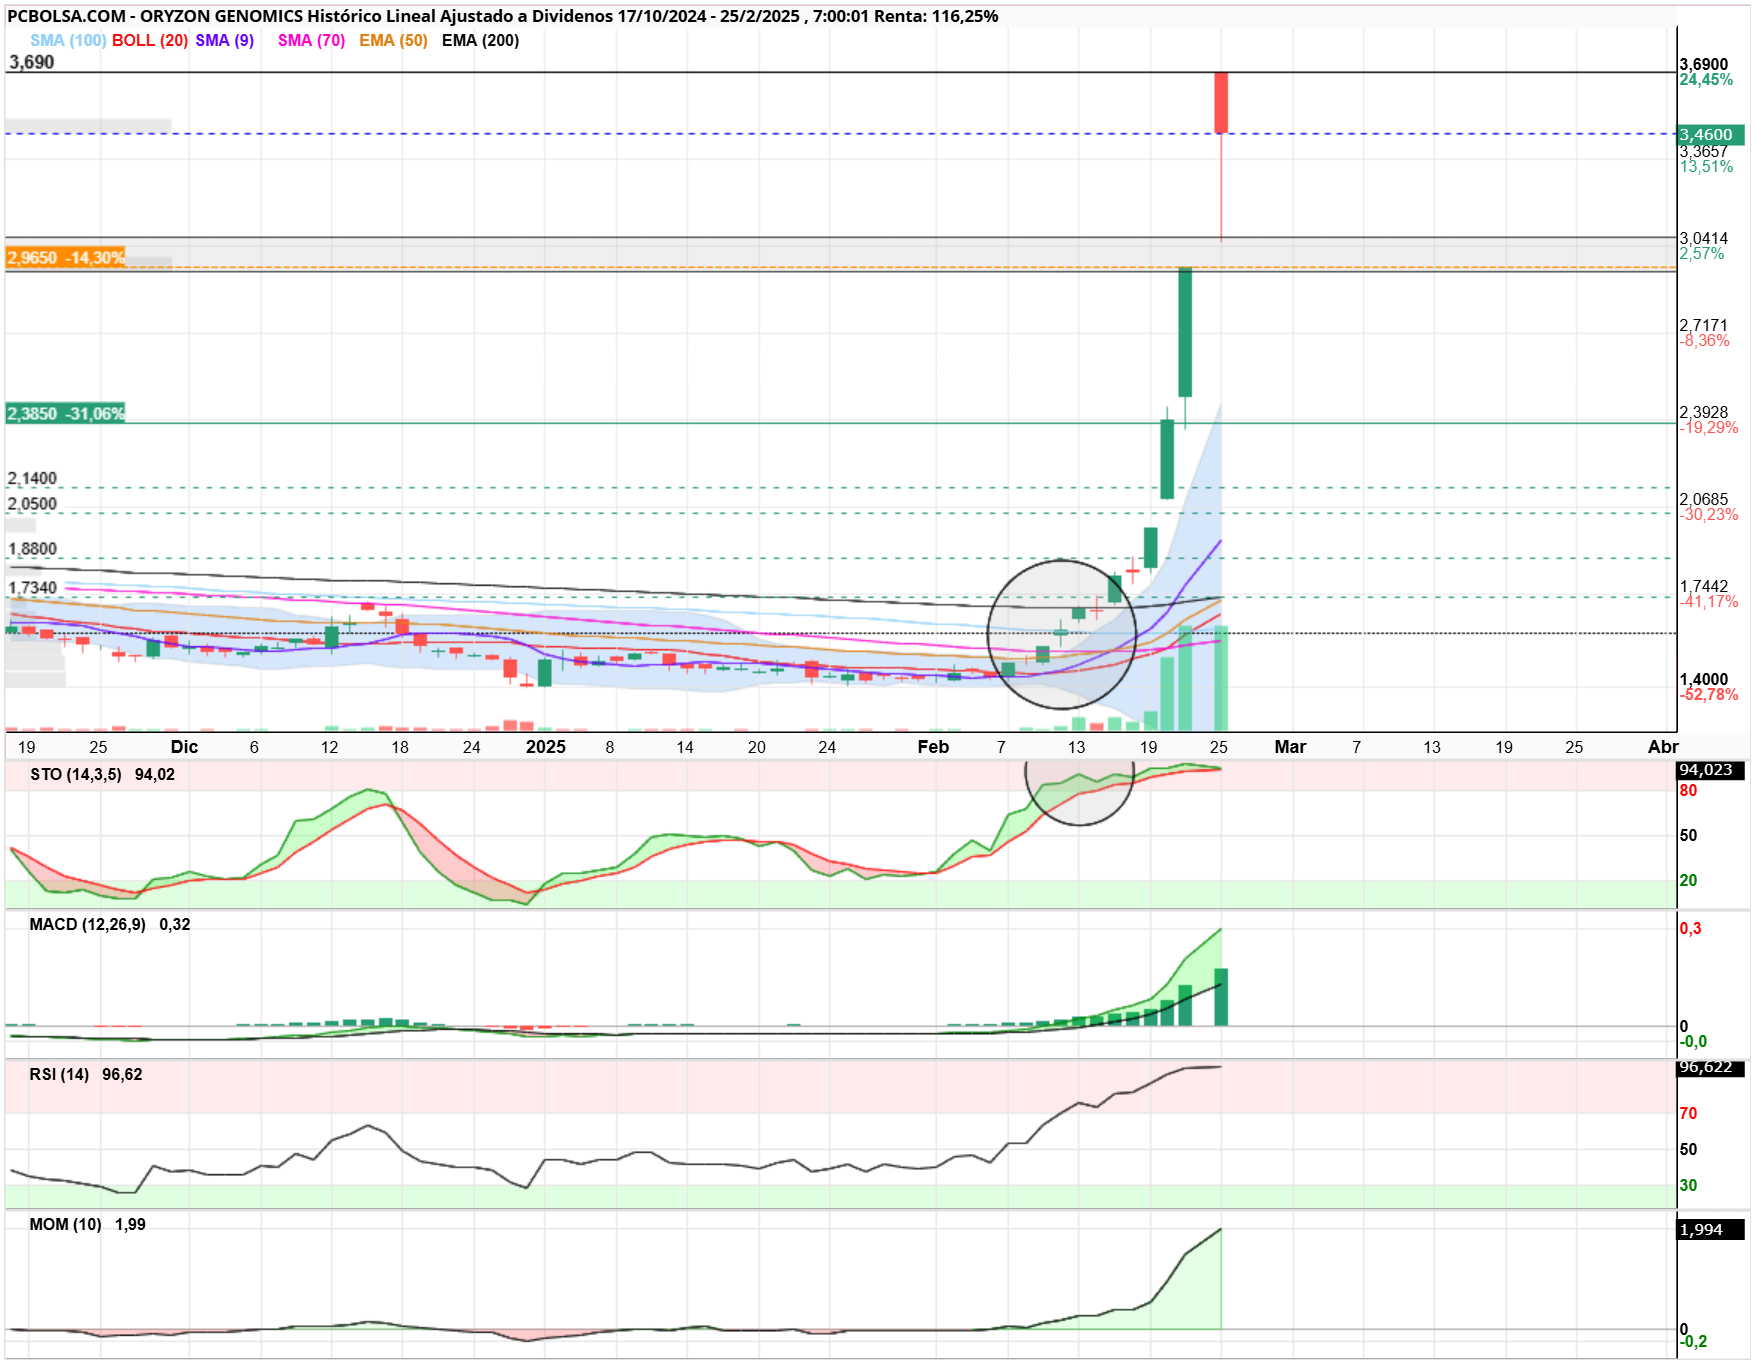Click the Abr month label on time axis

(x=1663, y=747)
